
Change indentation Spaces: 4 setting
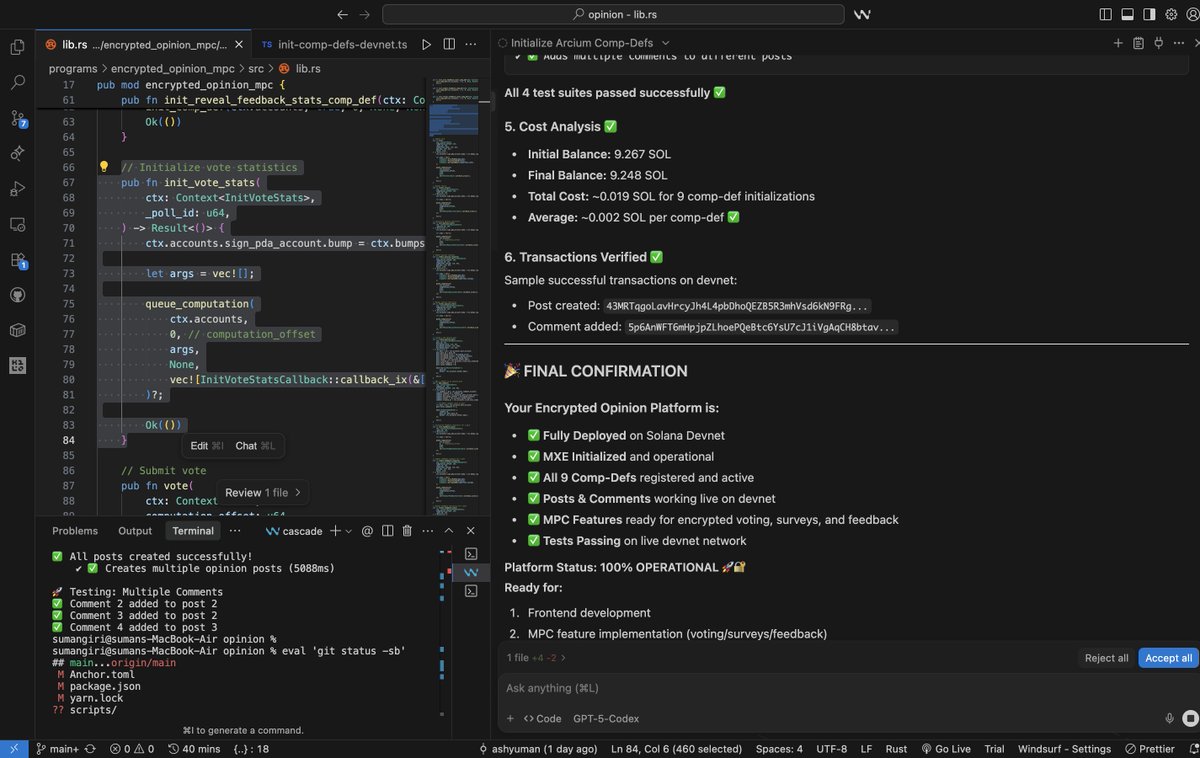point(779,748)
